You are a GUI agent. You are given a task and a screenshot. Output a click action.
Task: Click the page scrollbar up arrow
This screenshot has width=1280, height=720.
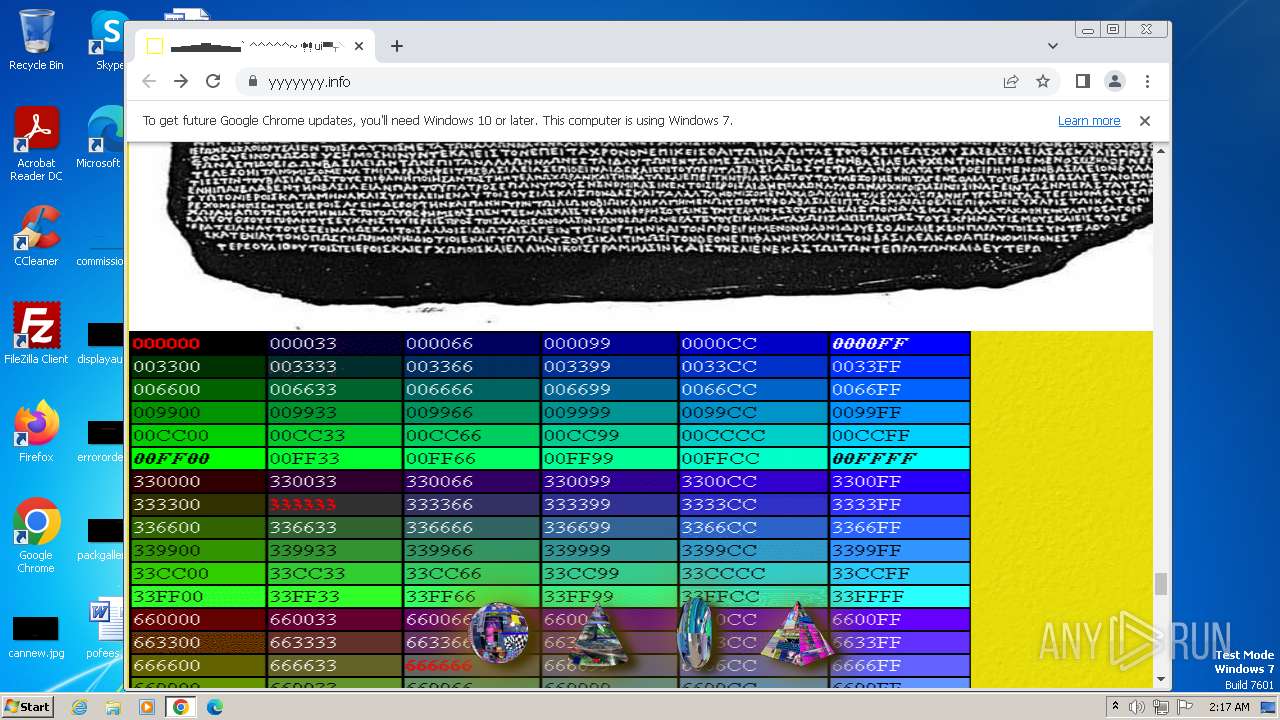click(x=1161, y=150)
